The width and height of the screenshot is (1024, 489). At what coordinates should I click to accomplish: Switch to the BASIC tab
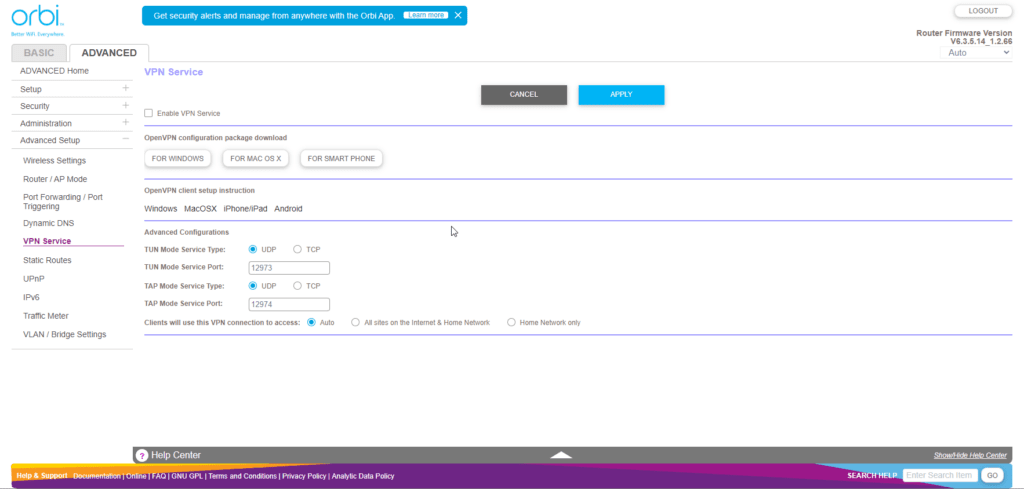tap(39, 53)
